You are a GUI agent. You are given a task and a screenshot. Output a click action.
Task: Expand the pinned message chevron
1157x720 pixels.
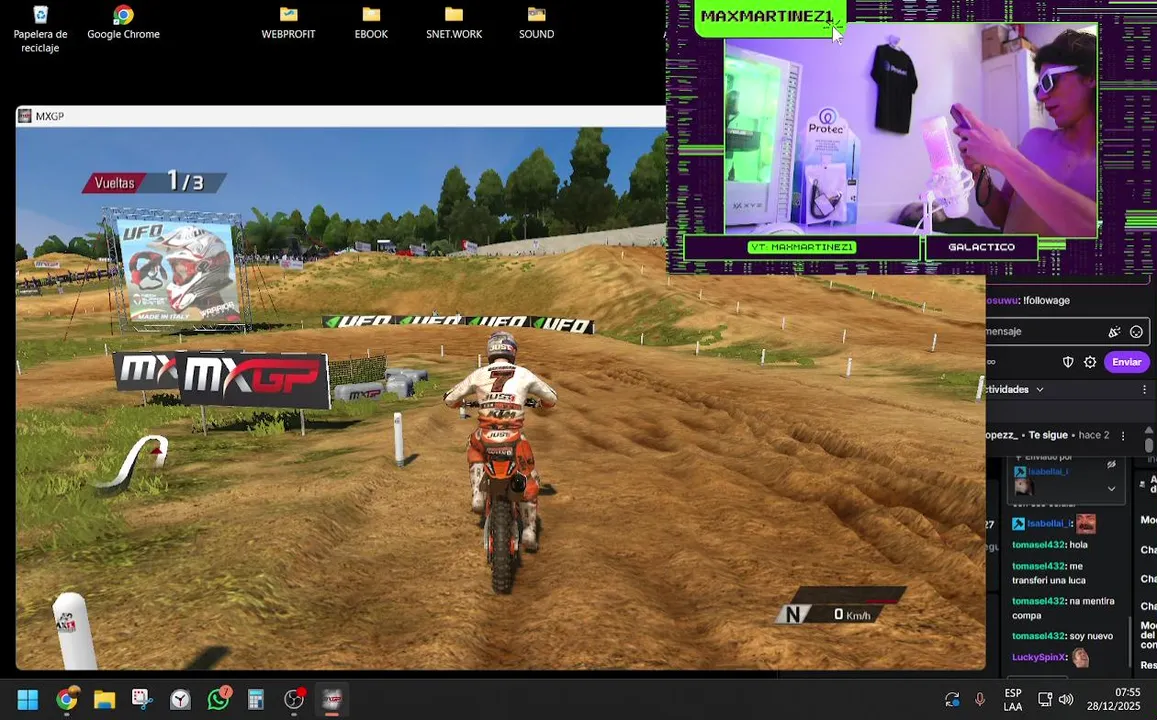pyautogui.click(x=1111, y=488)
